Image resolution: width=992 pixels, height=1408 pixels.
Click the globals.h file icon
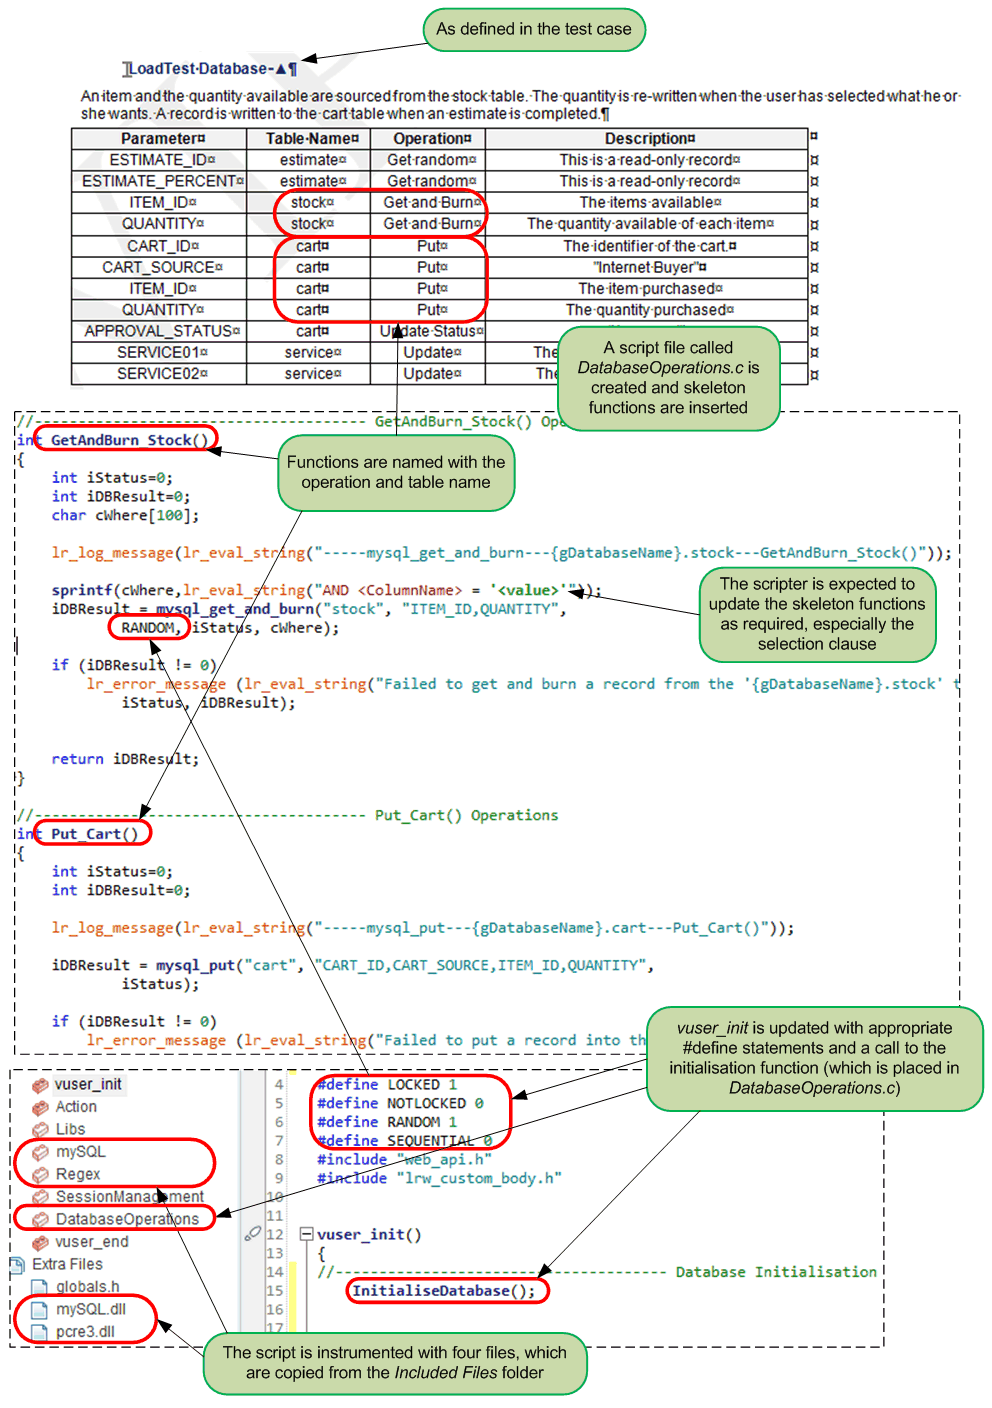pyautogui.click(x=39, y=1287)
